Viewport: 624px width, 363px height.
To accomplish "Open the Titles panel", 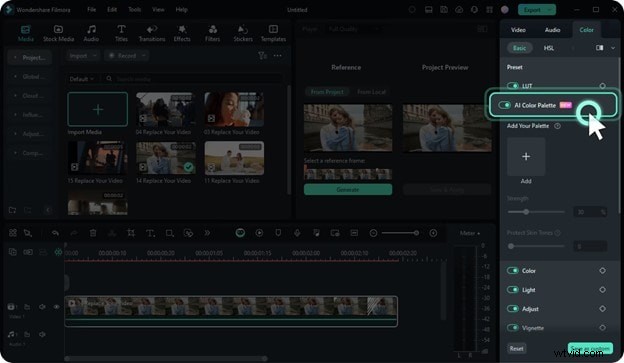I will point(121,33).
